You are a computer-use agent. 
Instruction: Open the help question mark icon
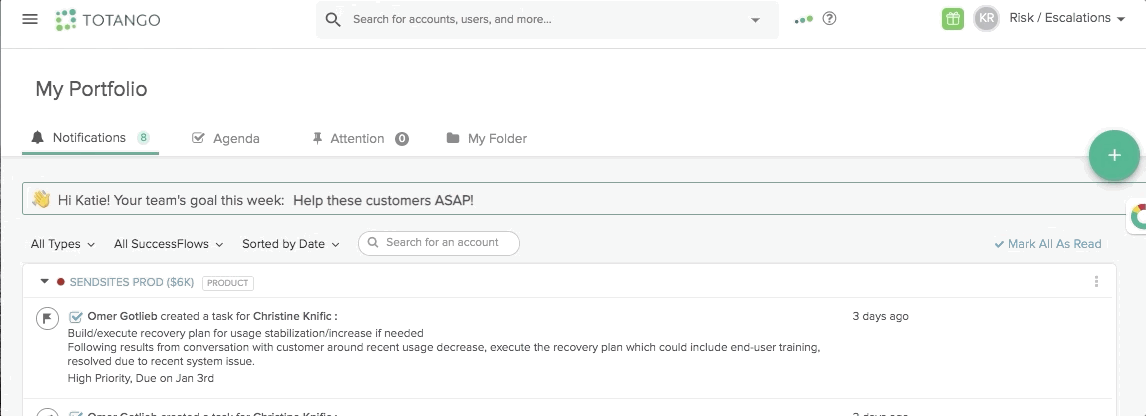click(x=830, y=19)
